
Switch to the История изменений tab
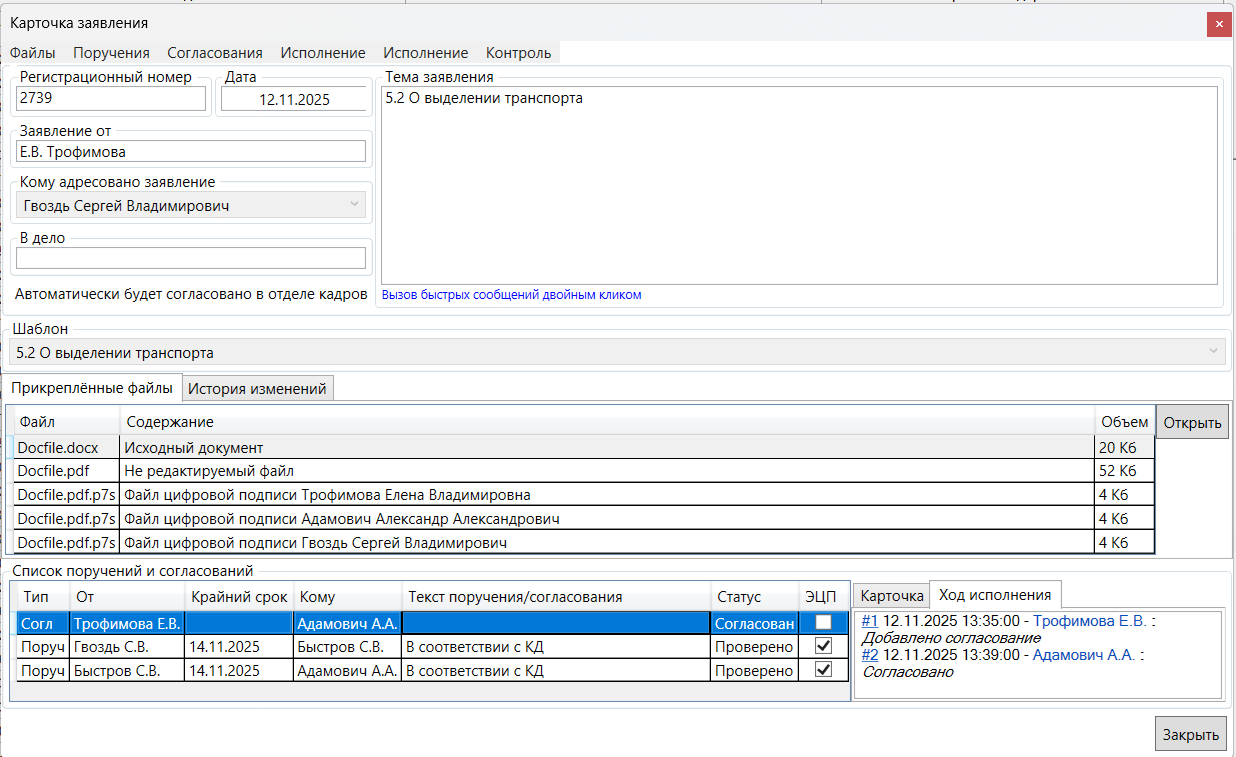click(x=258, y=389)
